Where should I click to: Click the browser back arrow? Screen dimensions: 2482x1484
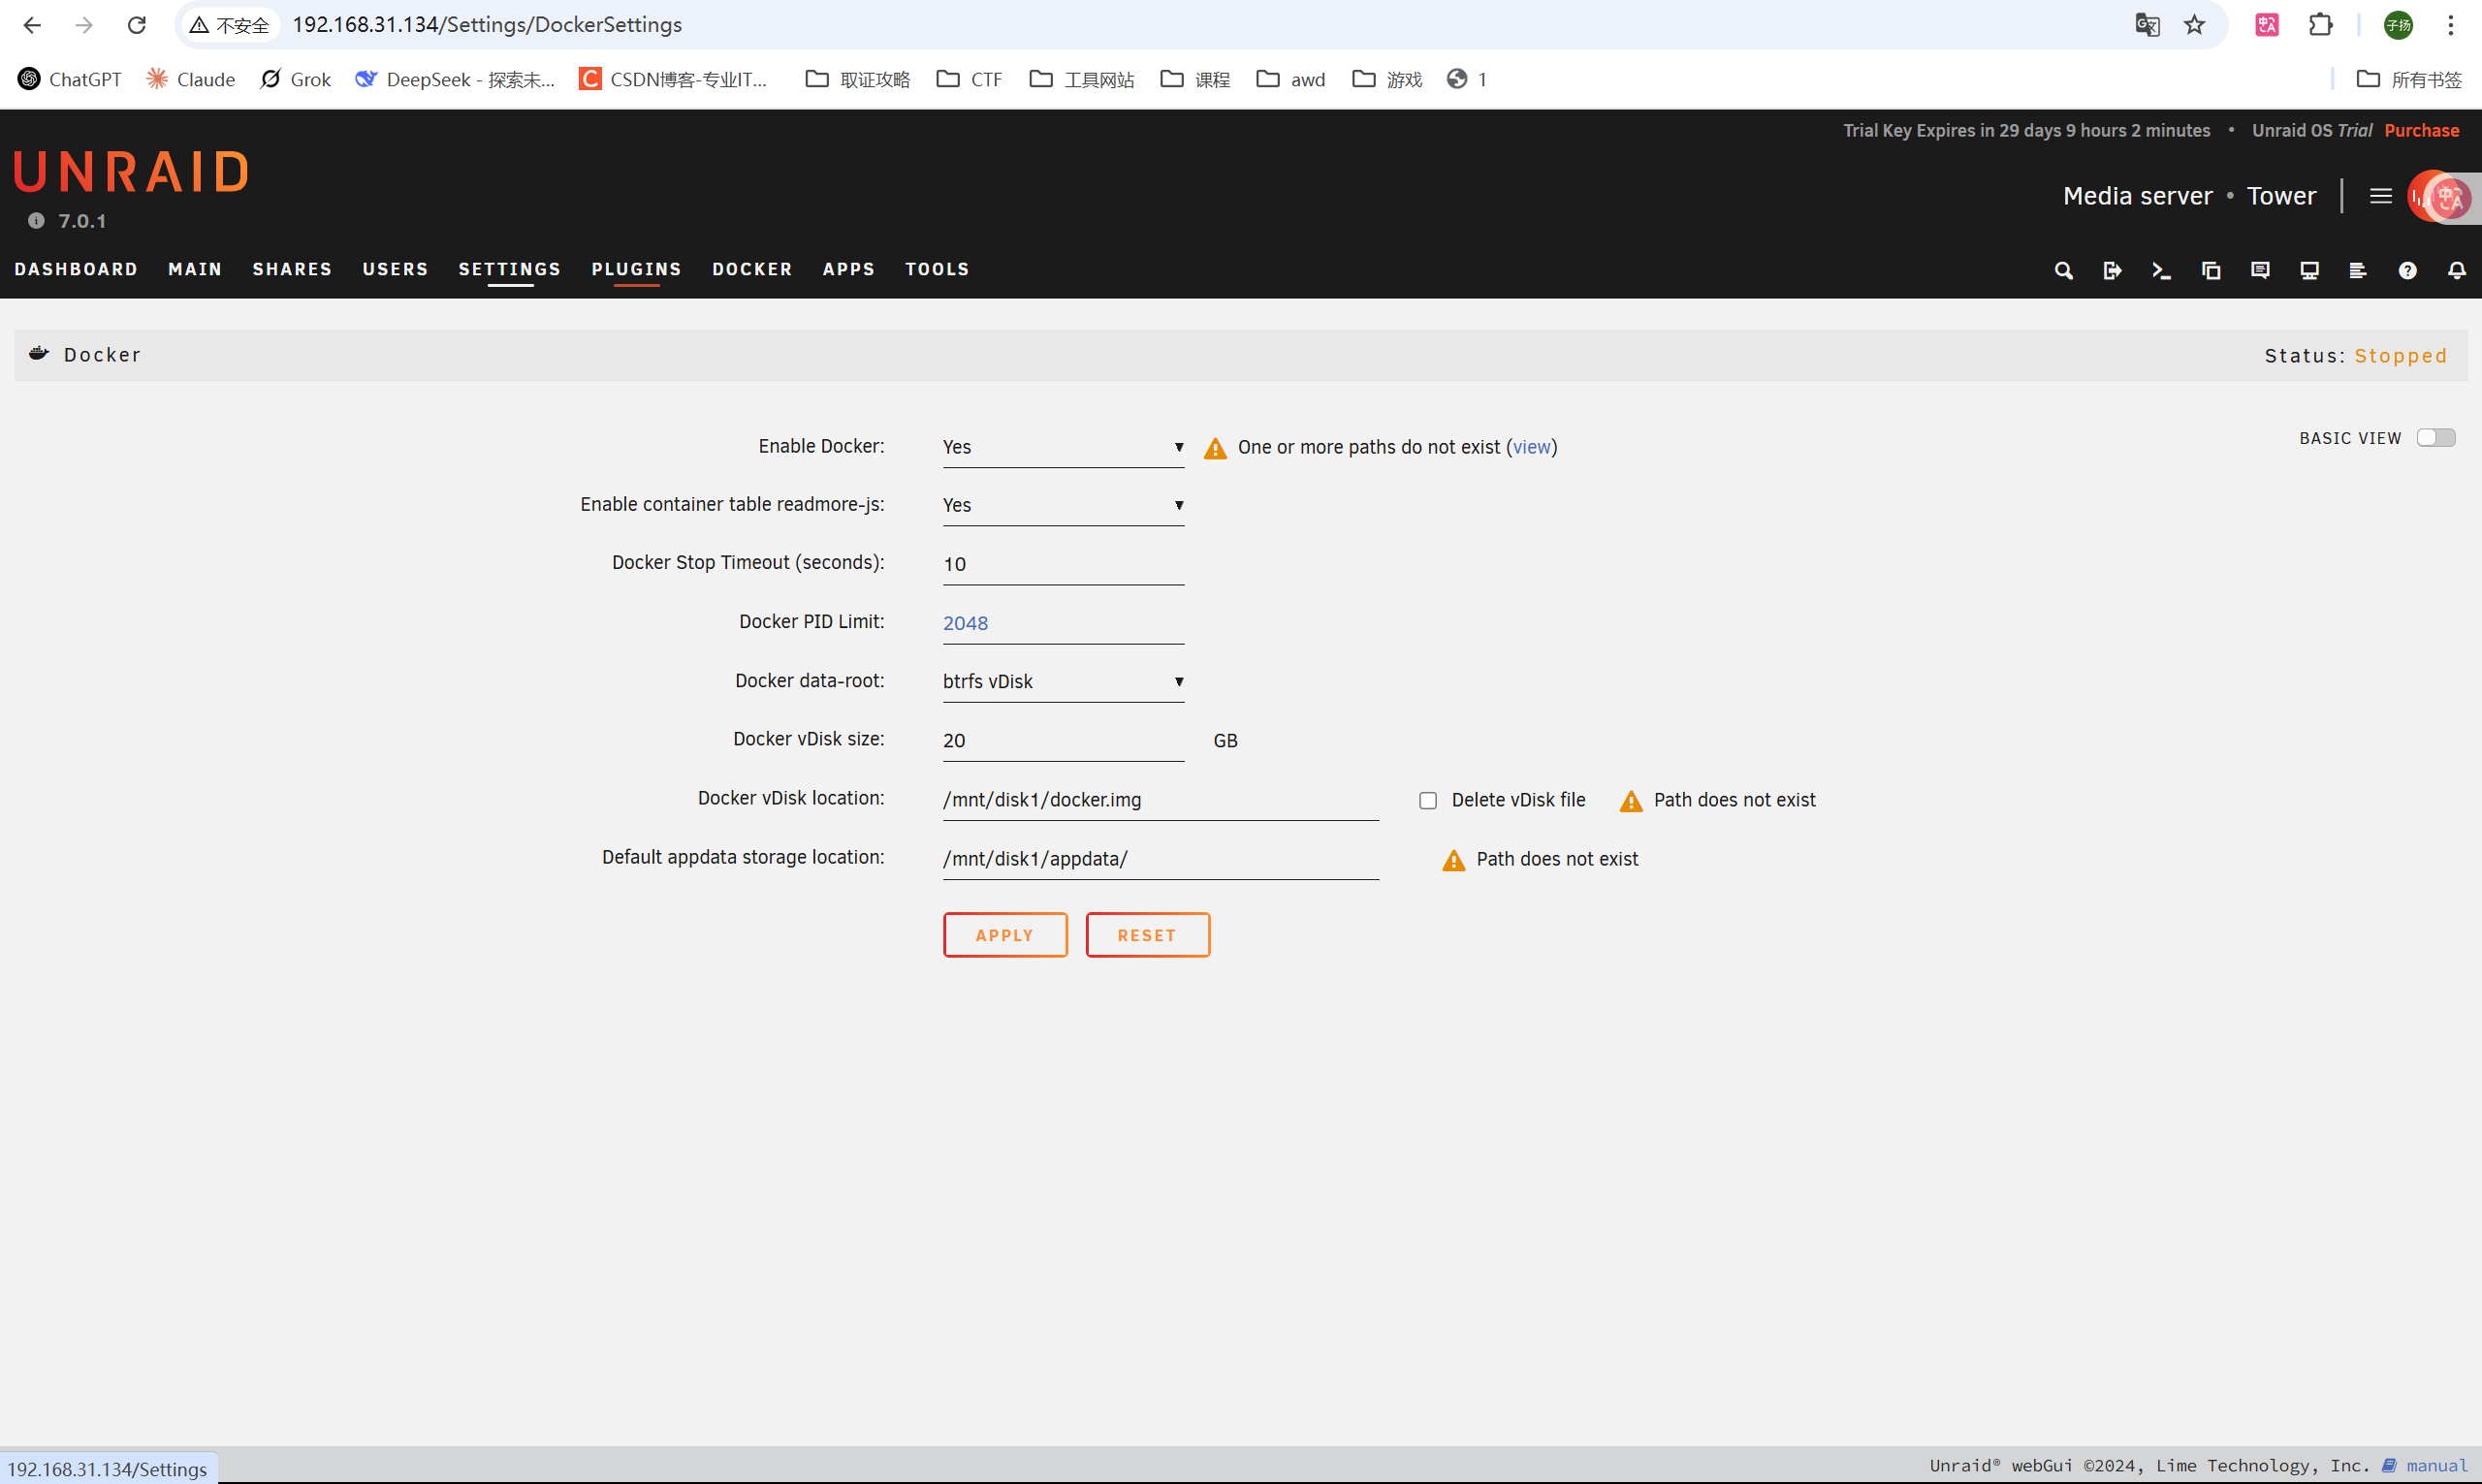pos(32,25)
